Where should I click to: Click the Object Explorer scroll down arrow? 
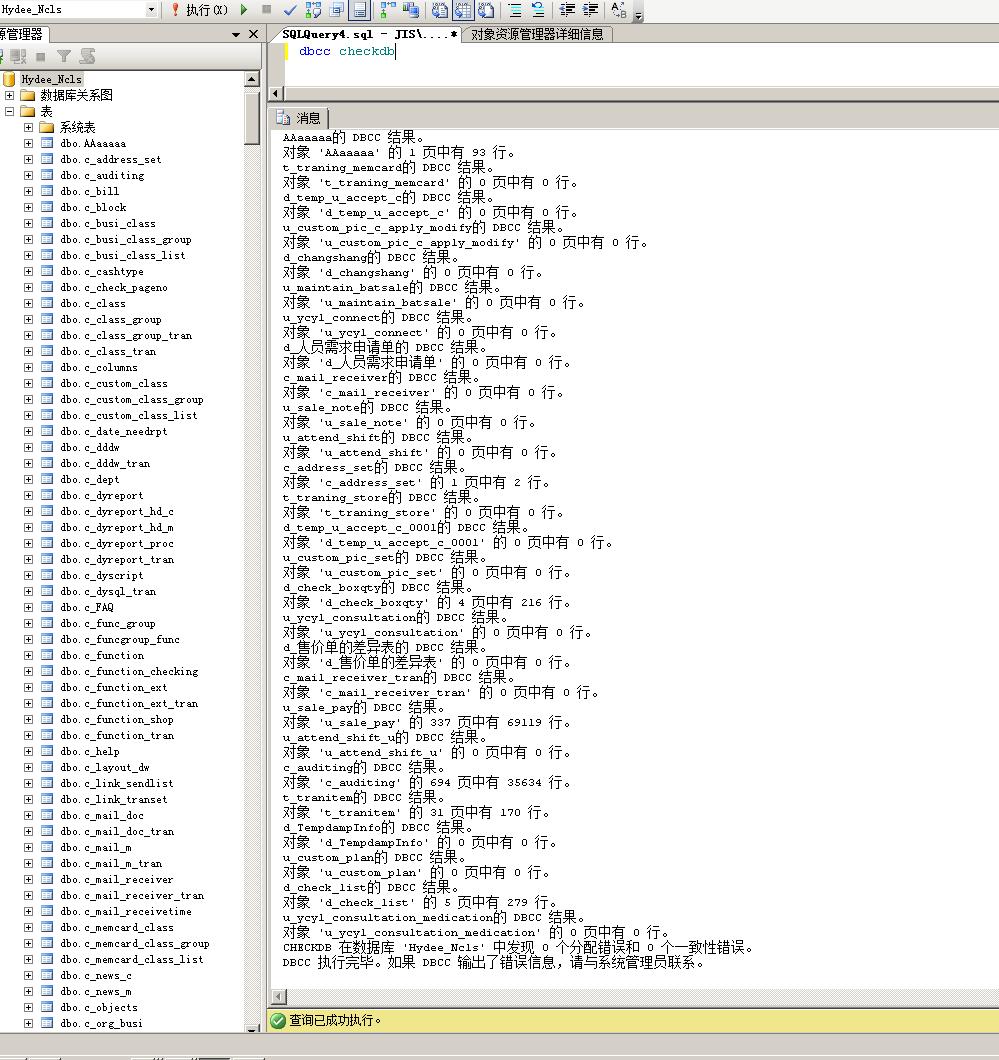click(252, 1028)
